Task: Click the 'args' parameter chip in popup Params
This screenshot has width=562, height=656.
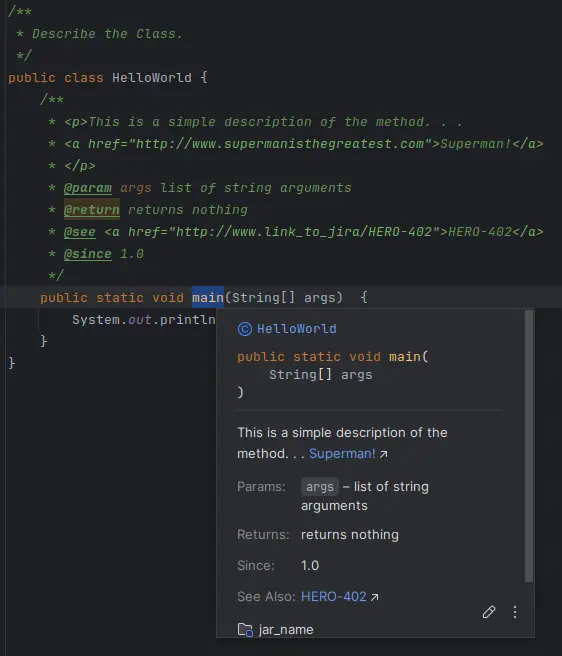Action: pos(320,487)
